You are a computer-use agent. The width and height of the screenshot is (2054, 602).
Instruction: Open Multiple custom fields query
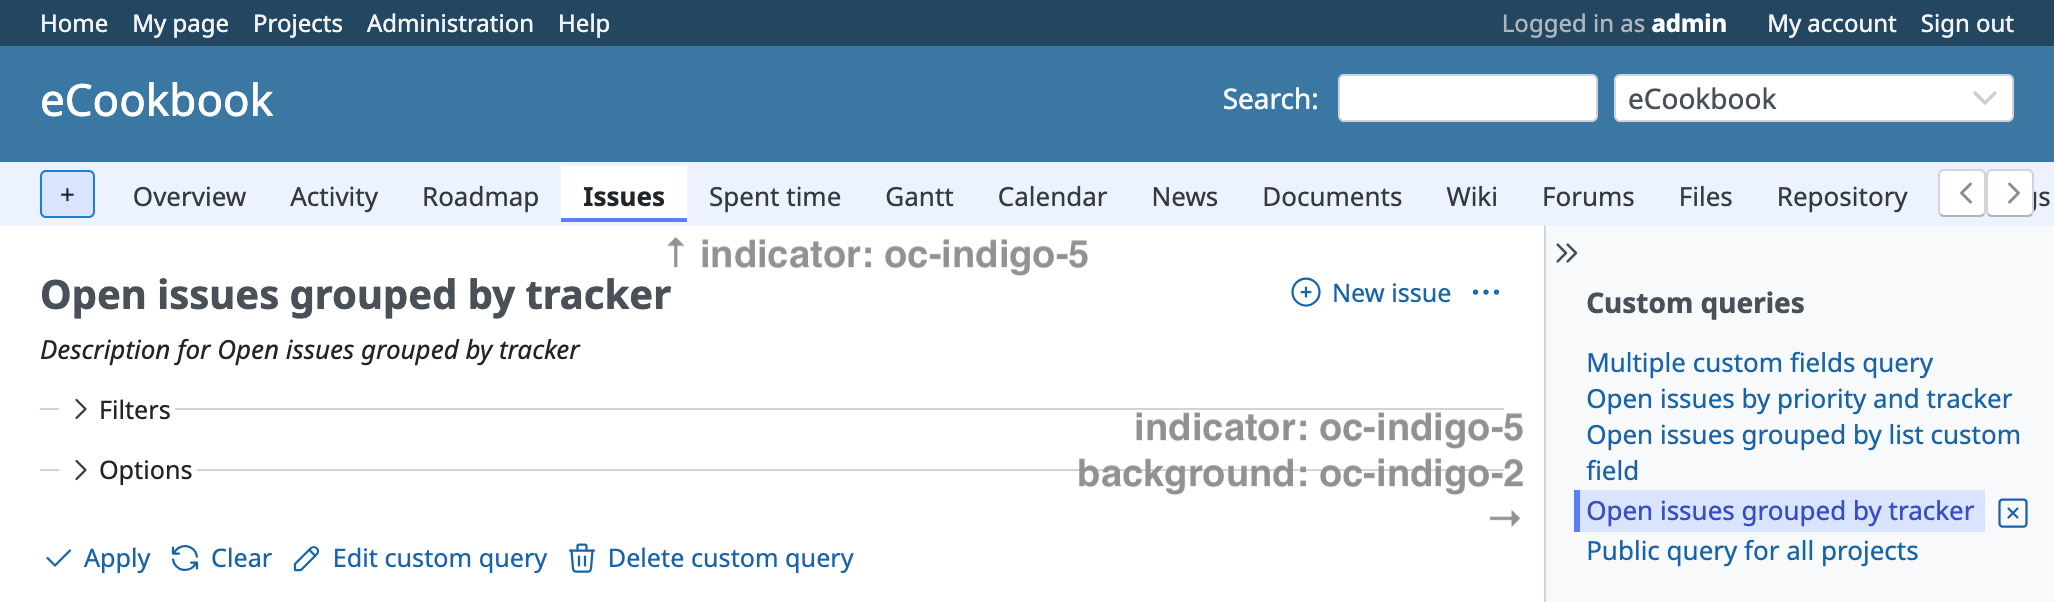1758,362
